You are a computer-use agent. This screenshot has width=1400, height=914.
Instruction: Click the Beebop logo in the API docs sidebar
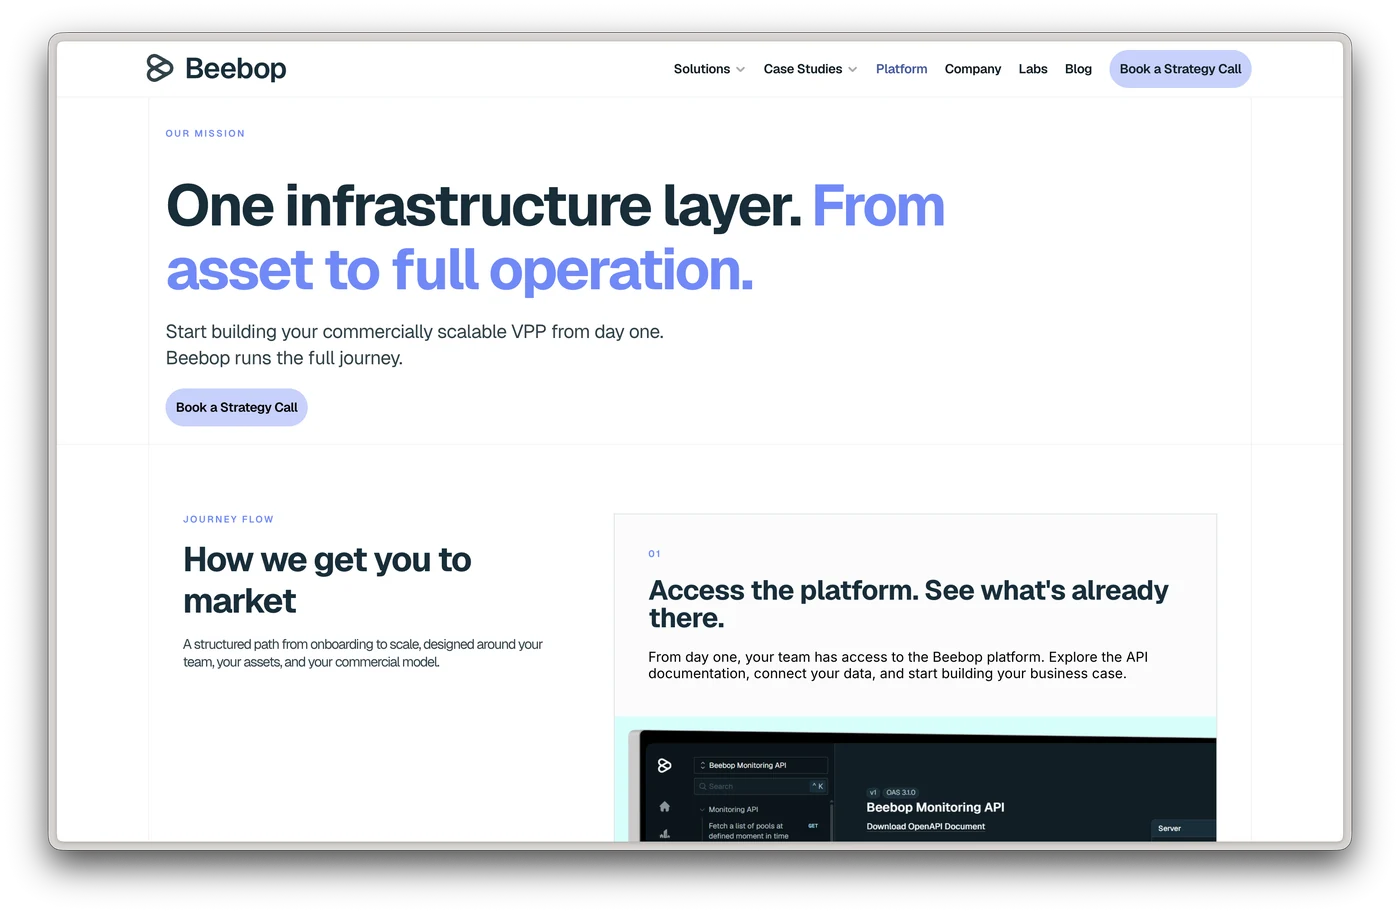tap(664, 765)
